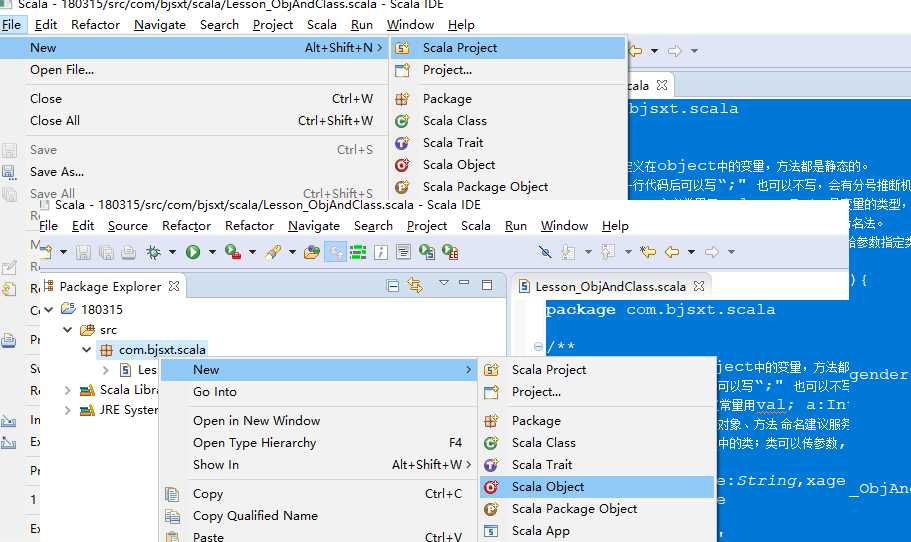Close the Lesson_ObjAndClass.scala editor tab
This screenshot has width=911, height=542.
(699, 286)
